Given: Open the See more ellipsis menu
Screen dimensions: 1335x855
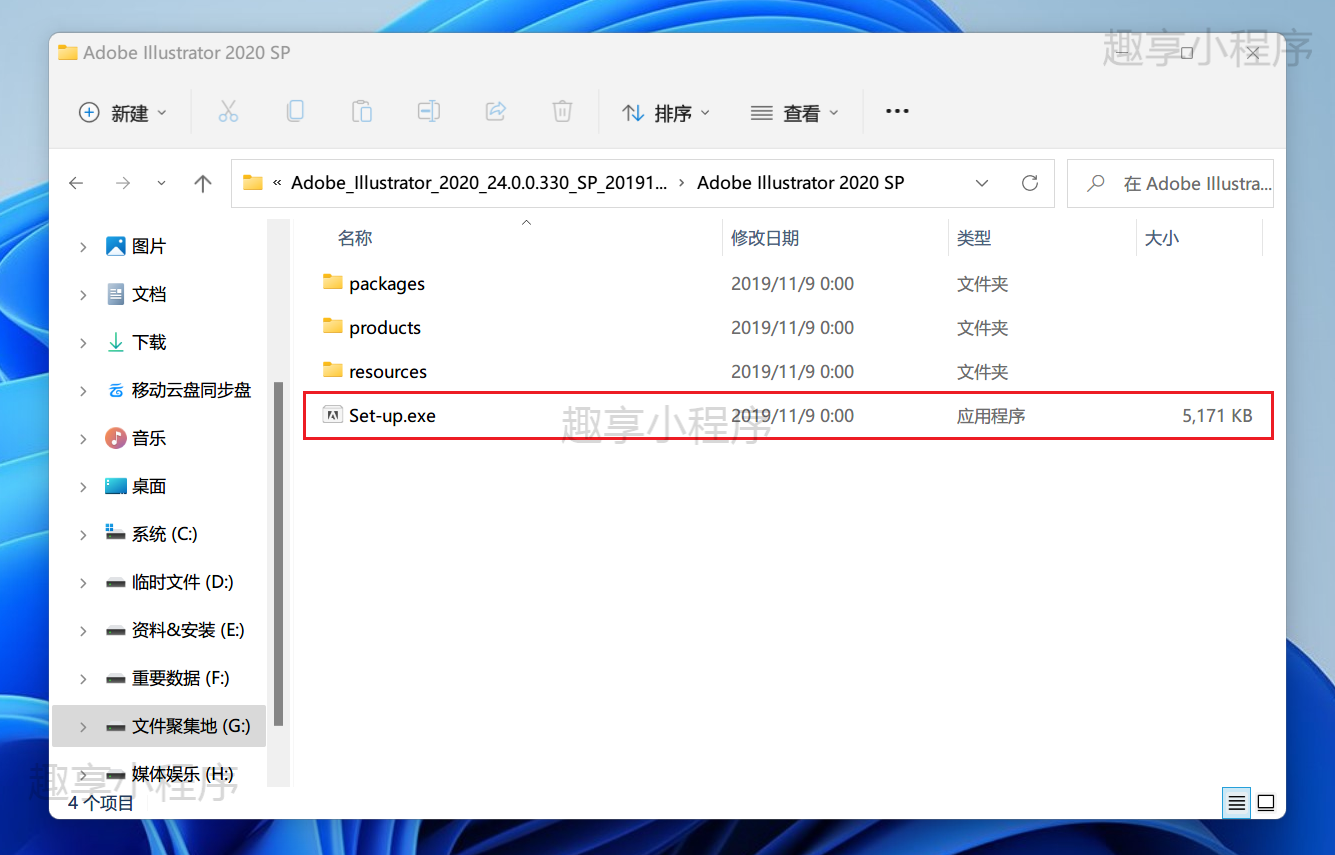Looking at the screenshot, I should pos(897,112).
